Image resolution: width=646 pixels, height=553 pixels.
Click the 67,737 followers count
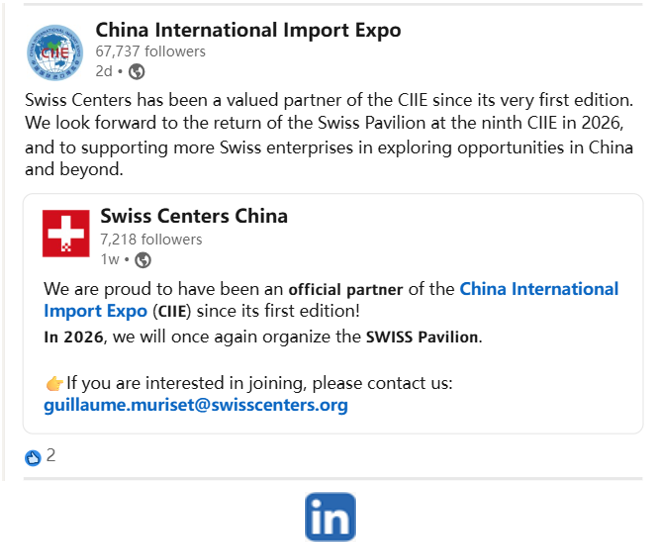point(150,51)
